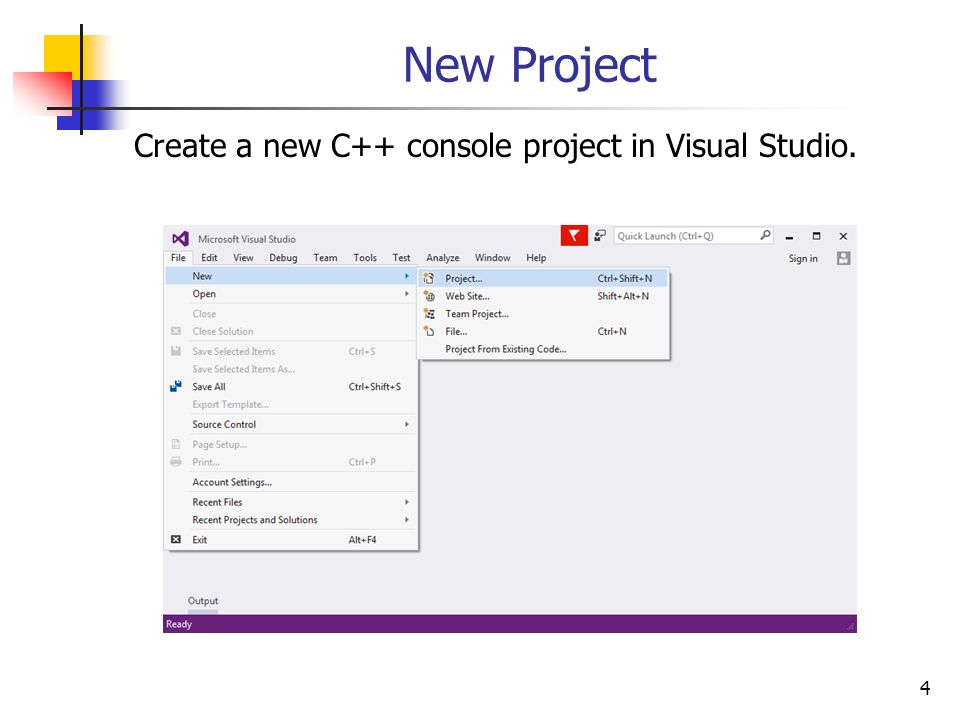Click the Ctrl+Shift+S shortcut text

[x=375, y=386]
